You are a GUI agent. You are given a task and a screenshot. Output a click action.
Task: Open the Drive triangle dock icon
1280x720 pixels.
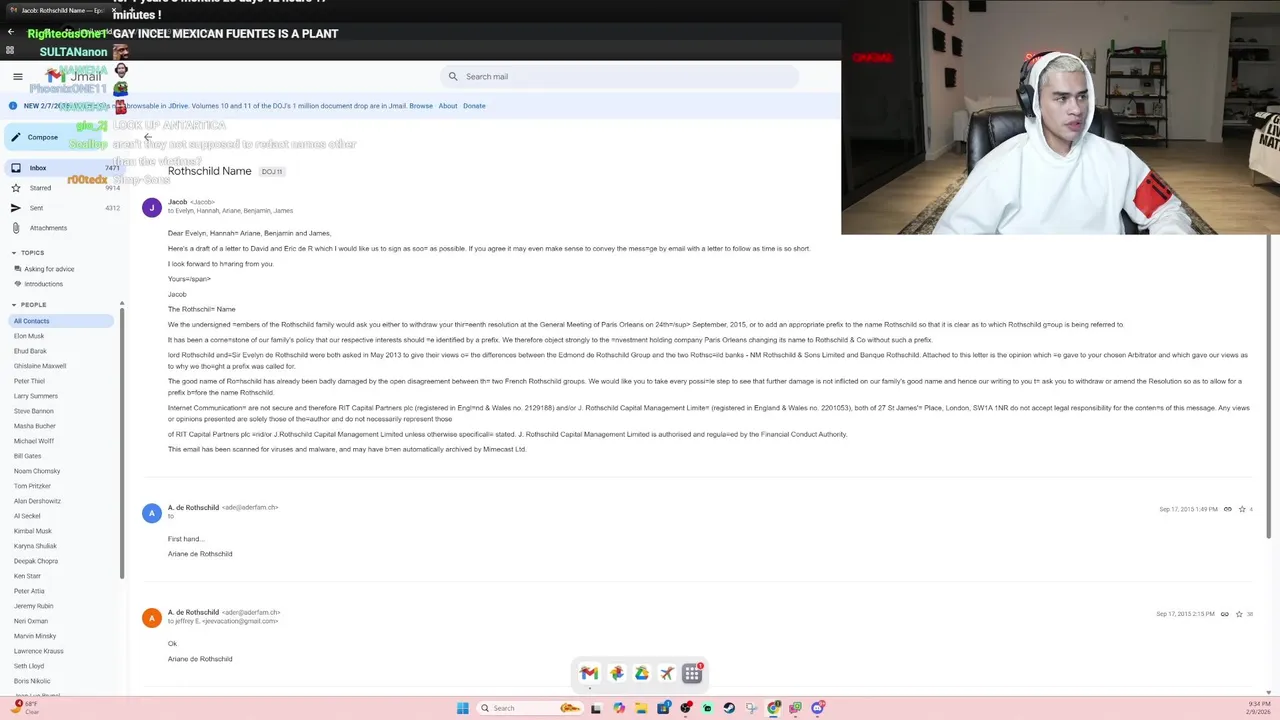tap(642, 673)
